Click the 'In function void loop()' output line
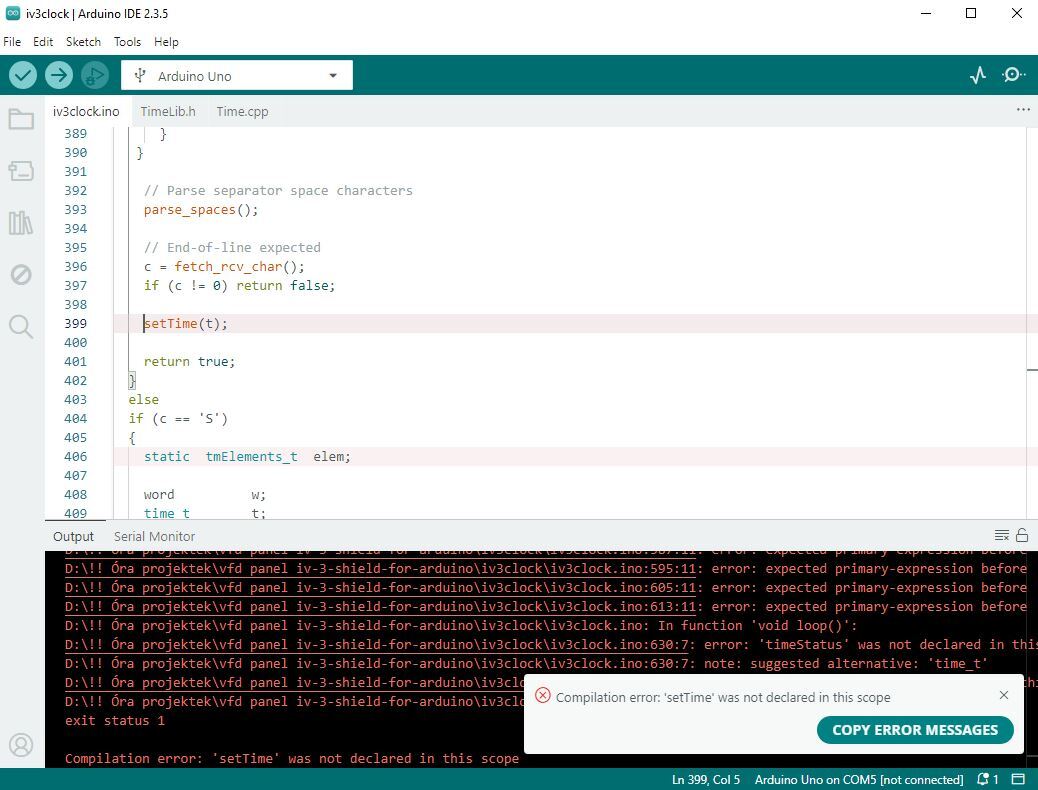 (461, 626)
